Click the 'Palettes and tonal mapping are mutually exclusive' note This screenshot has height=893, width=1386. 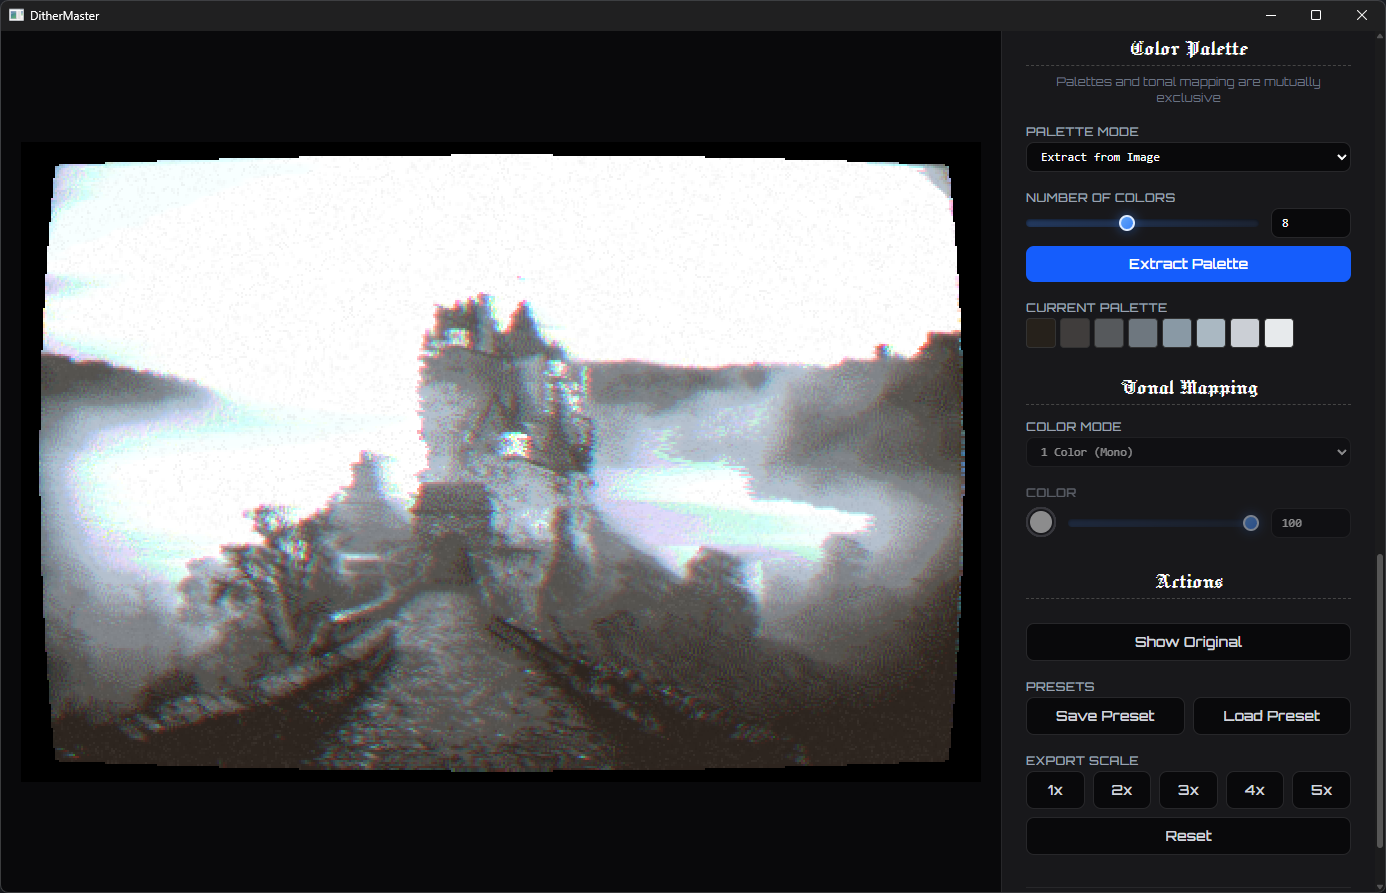point(1188,89)
